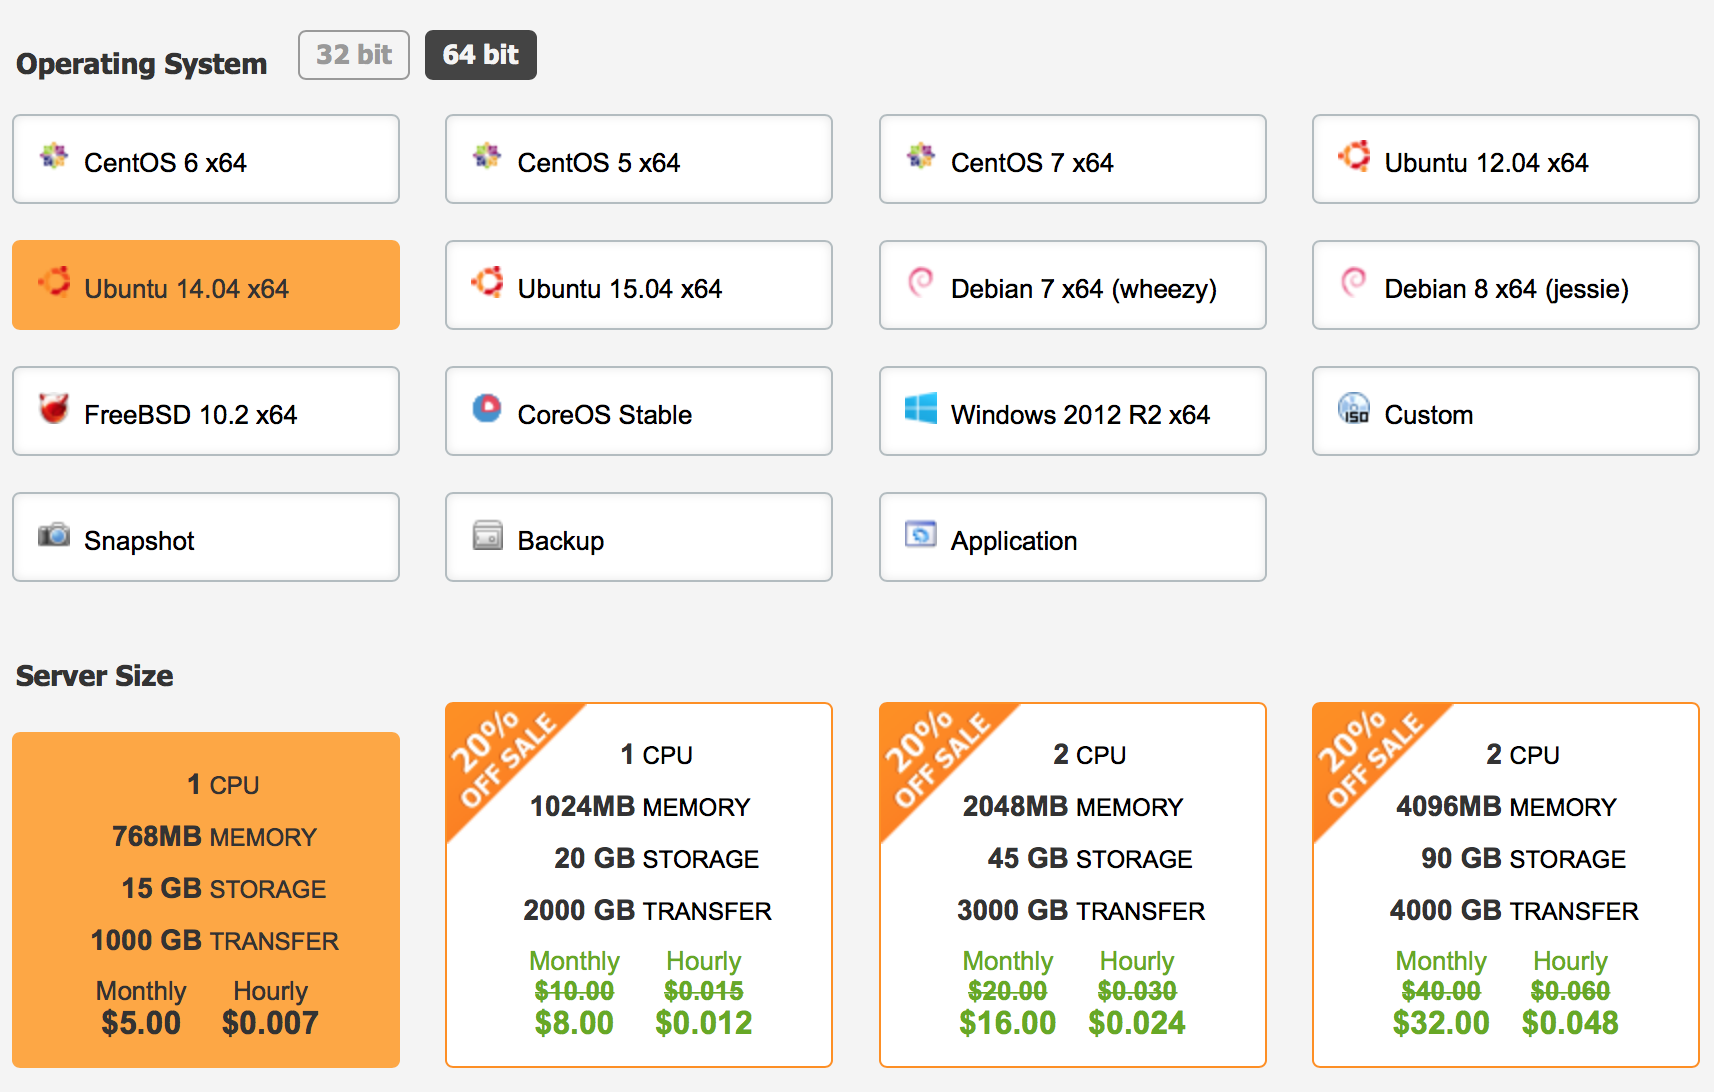Choose Ubuntu 15.04 x64 operating system

click(x=639, y=285)
